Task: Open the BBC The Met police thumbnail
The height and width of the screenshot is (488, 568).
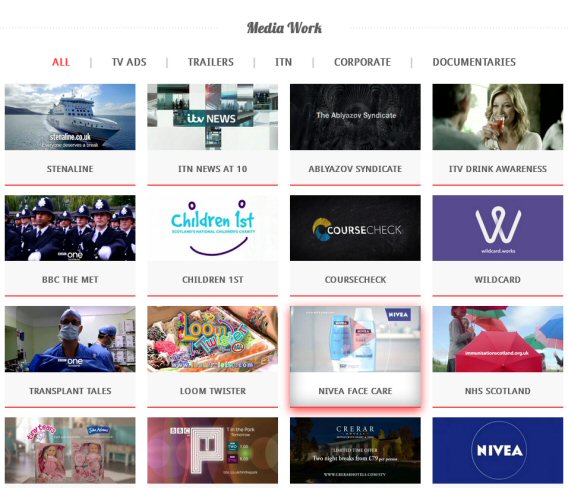Action: point(70,228)
